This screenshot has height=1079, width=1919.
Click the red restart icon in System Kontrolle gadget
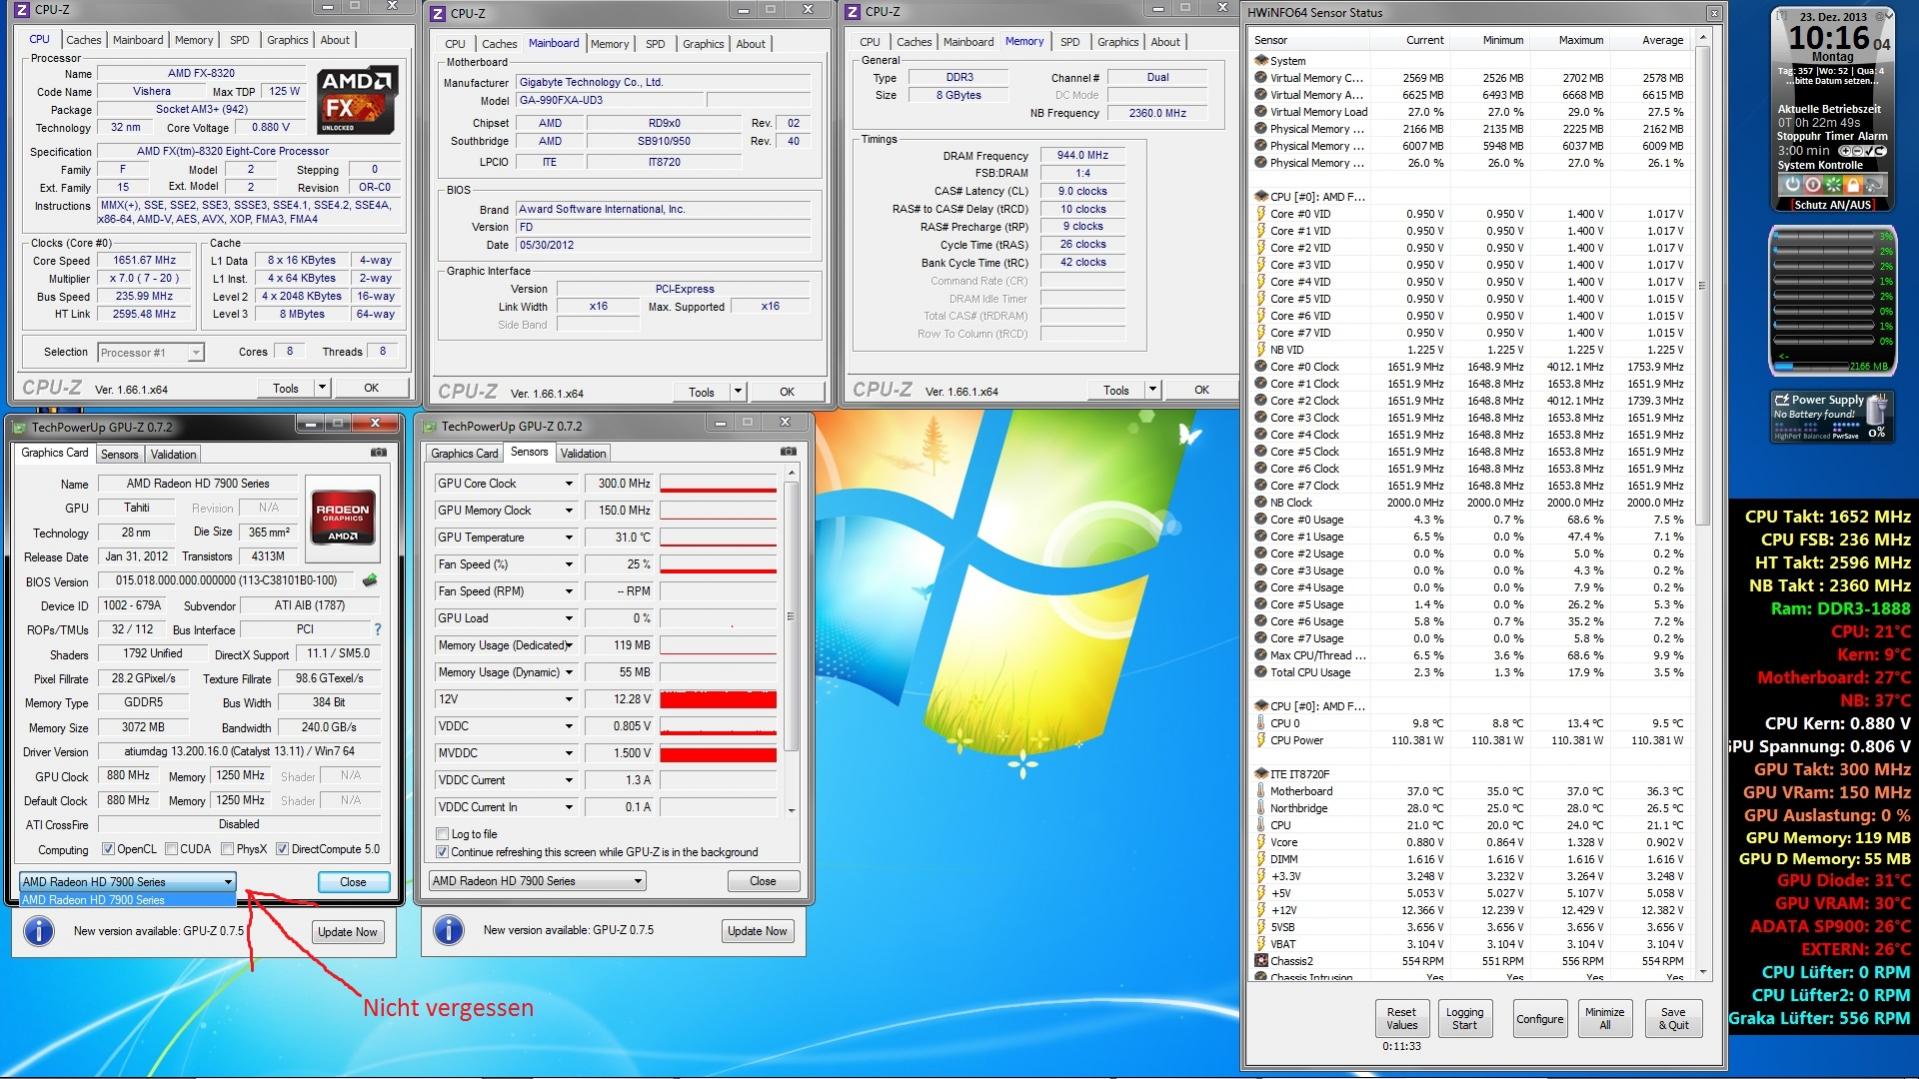(1812, 185)
